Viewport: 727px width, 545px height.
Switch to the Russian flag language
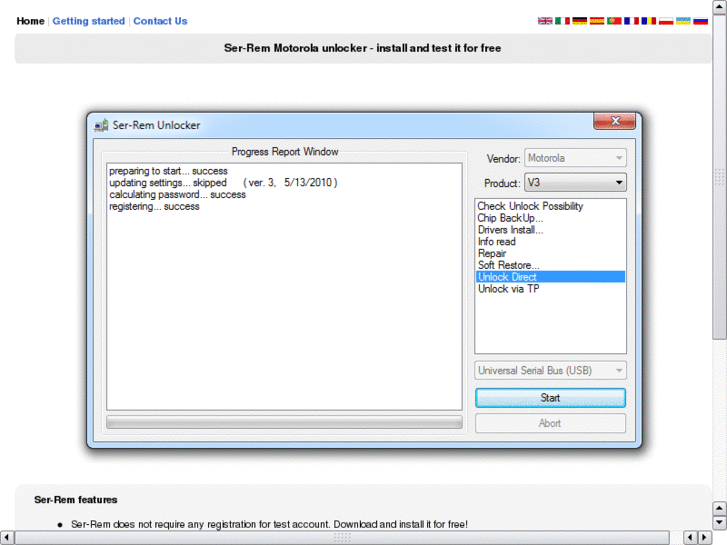point(700,21)
